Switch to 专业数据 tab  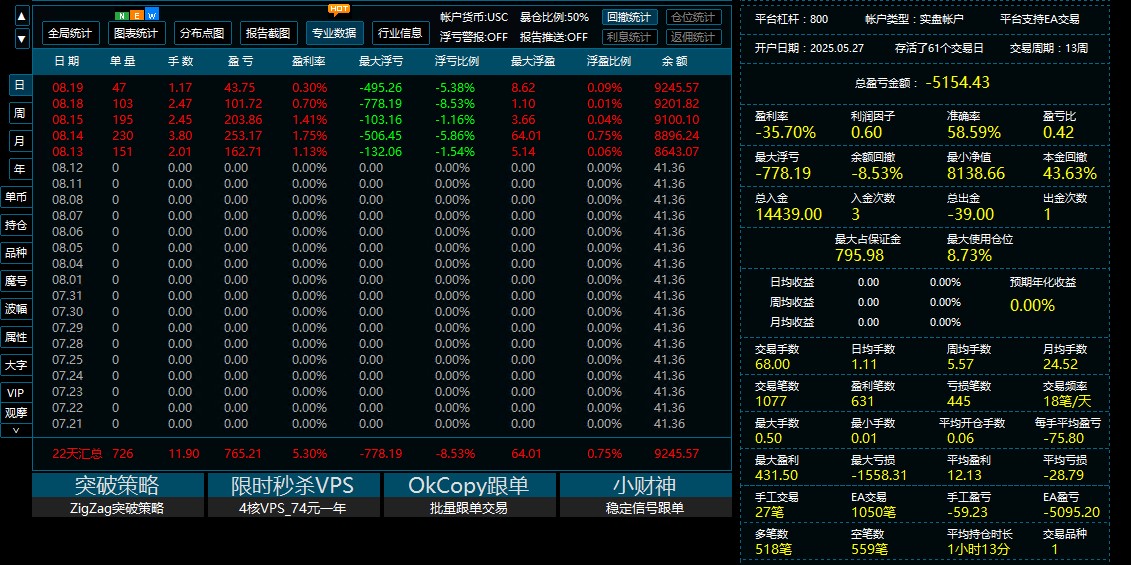point(335,32)
